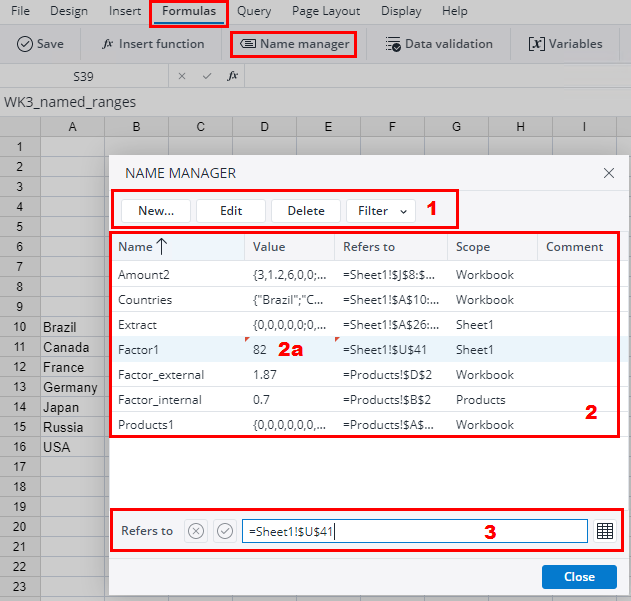Open the Page Layout menu
This screenshot has height=601, width=631.
pyautogui.click(x=326, y=12)
